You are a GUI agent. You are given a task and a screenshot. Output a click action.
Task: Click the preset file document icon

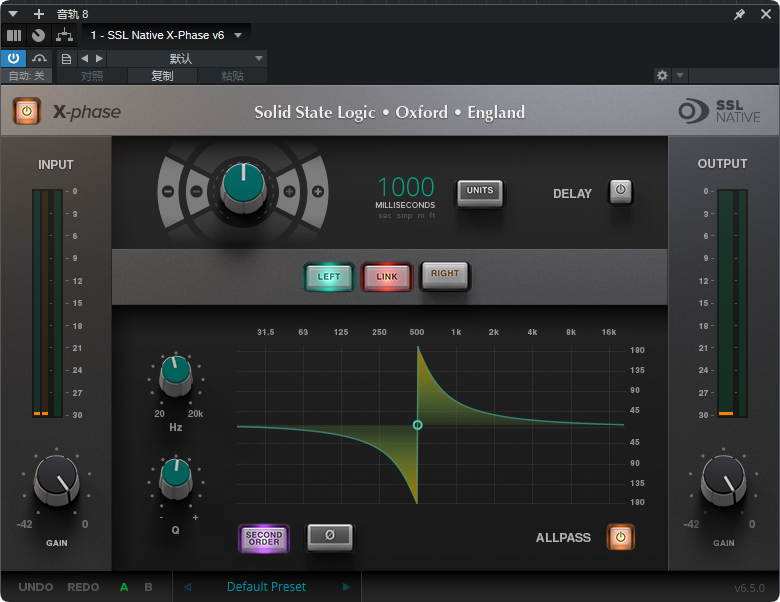point(66,59)
